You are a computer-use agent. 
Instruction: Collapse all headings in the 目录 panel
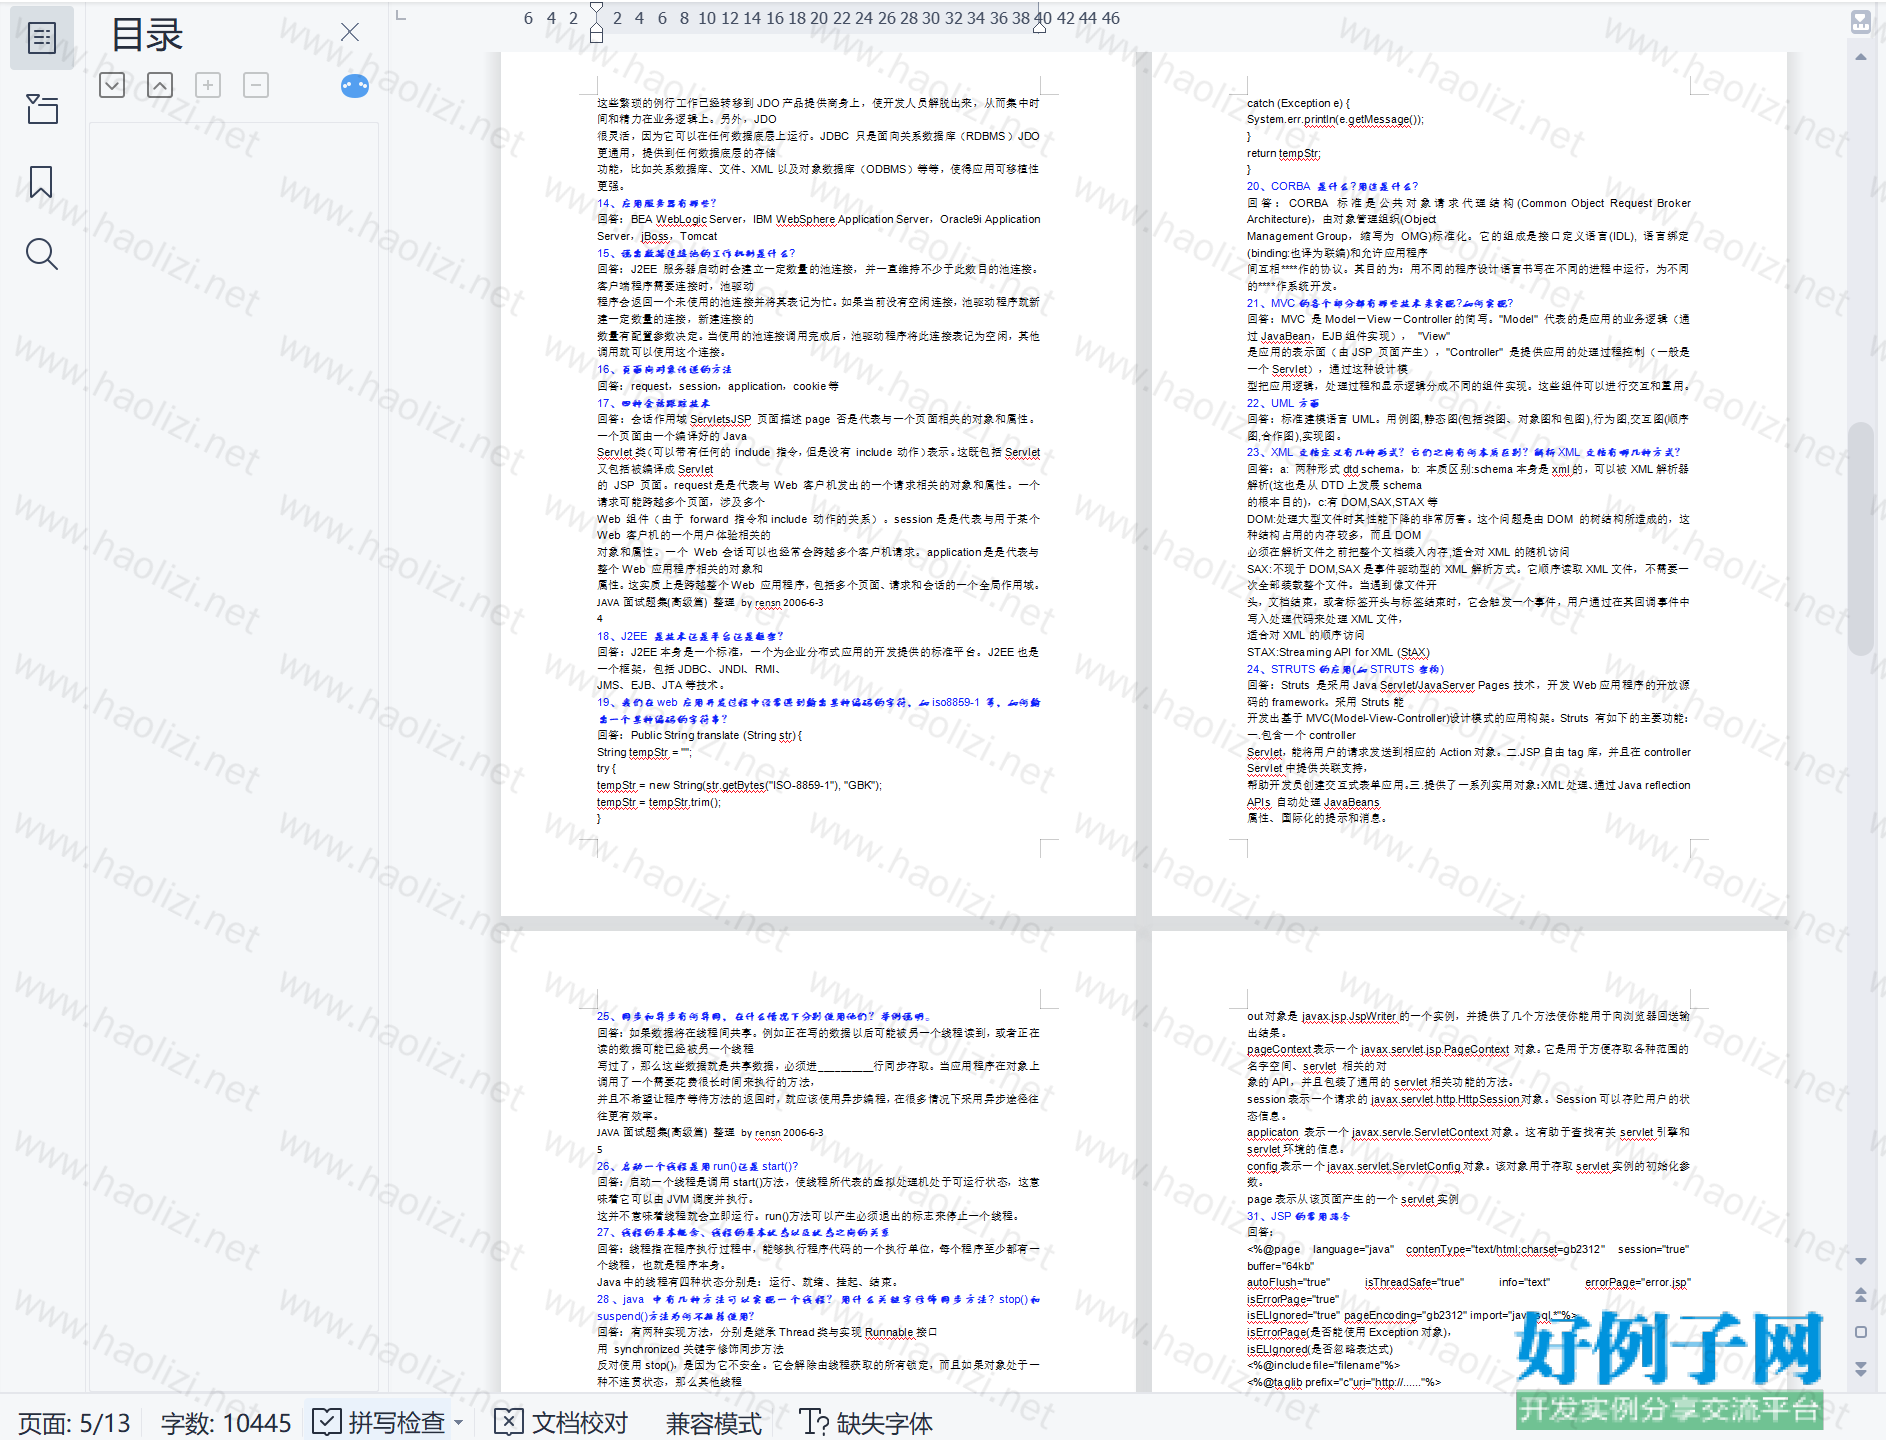click(160, 86)
